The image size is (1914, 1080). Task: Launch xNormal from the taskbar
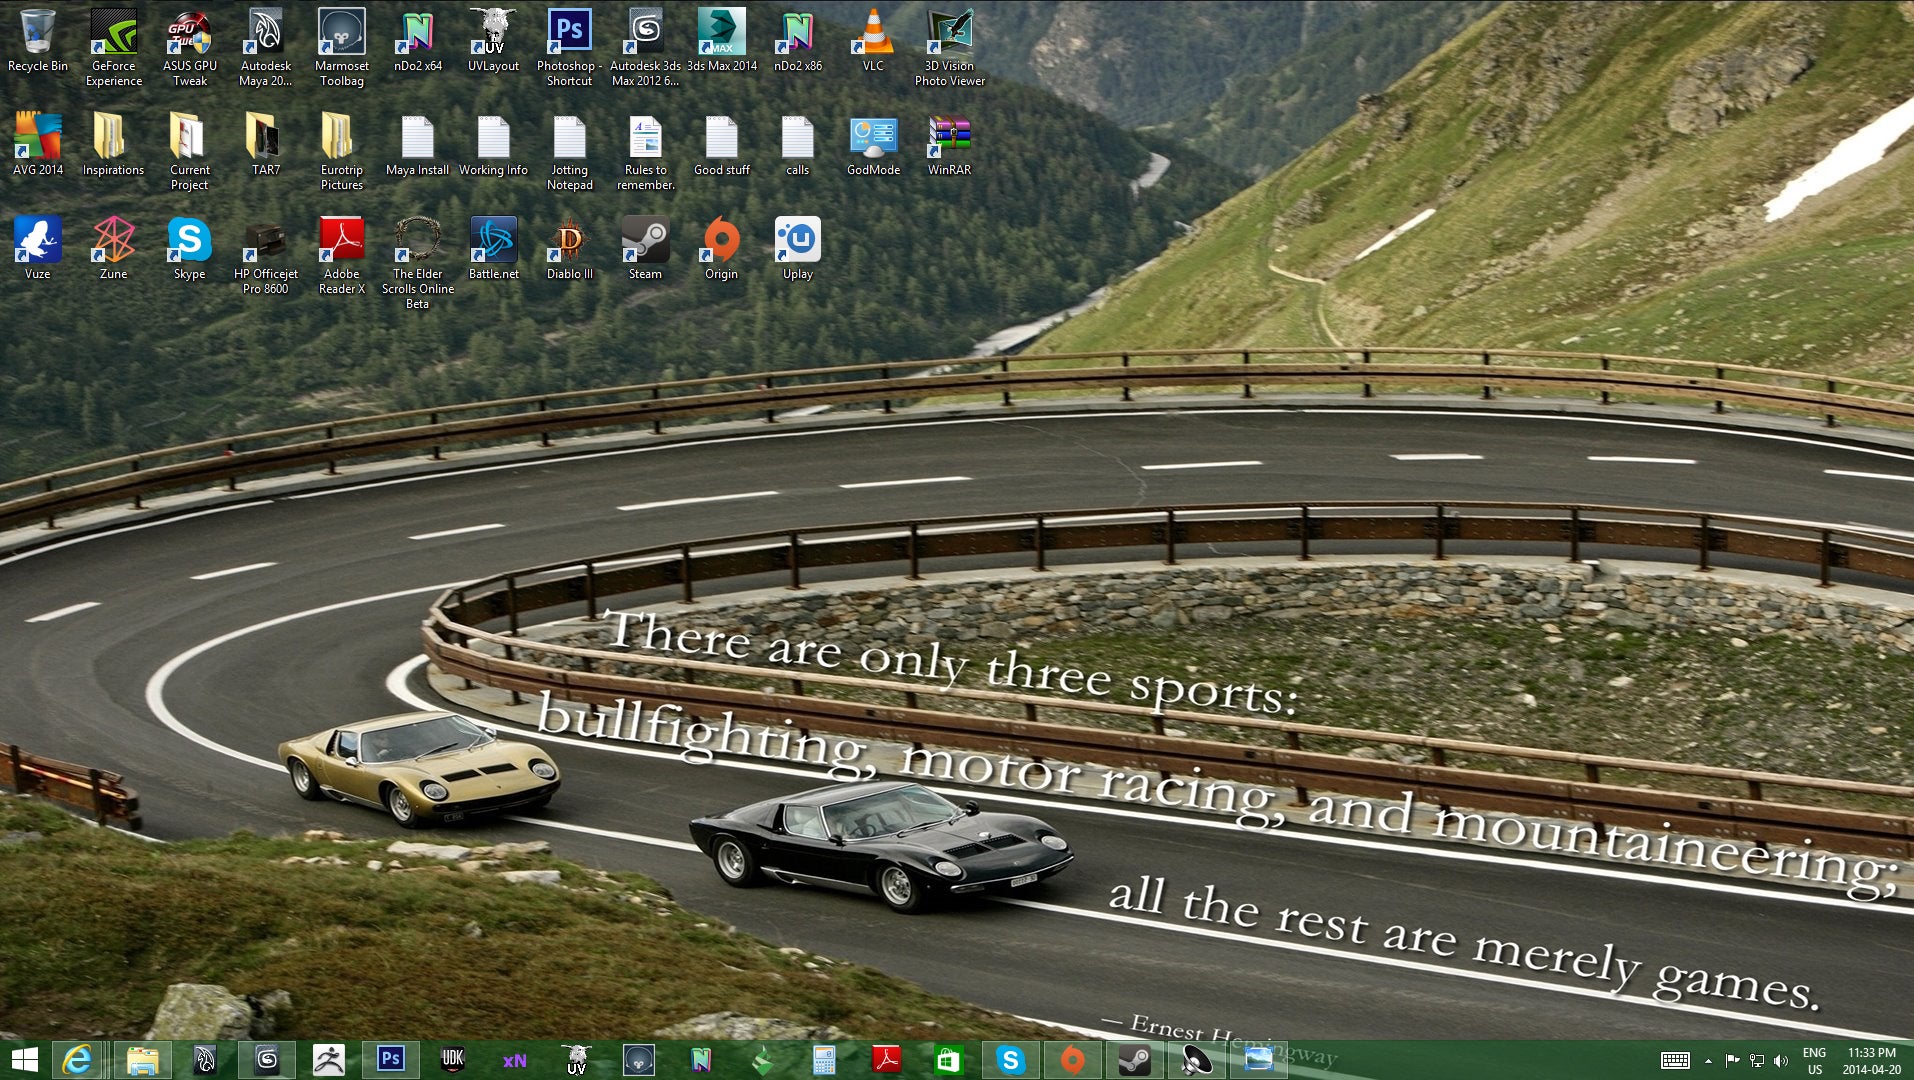[515, 1060]
